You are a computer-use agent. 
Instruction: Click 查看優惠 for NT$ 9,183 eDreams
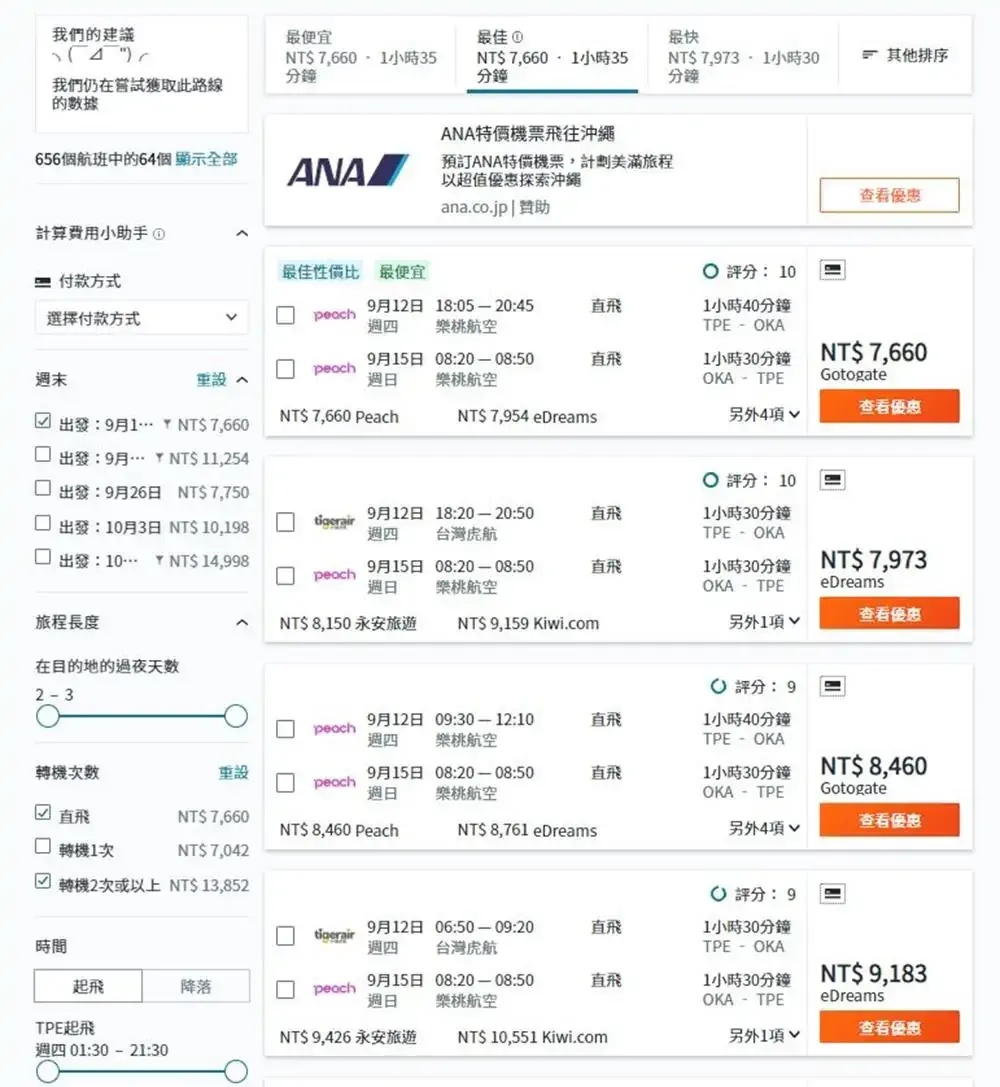point(889,1027)
